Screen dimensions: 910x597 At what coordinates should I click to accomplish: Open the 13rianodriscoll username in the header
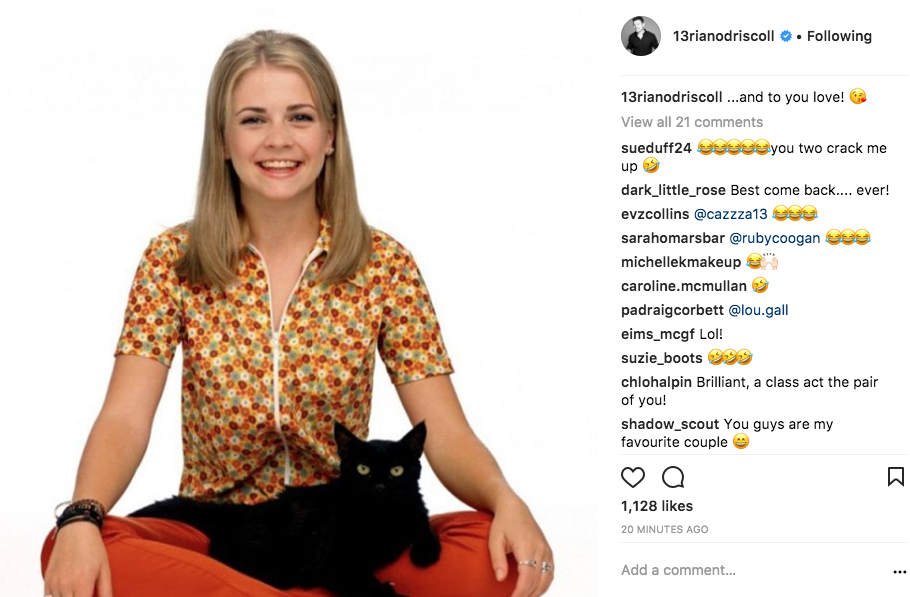pos(723,36)
